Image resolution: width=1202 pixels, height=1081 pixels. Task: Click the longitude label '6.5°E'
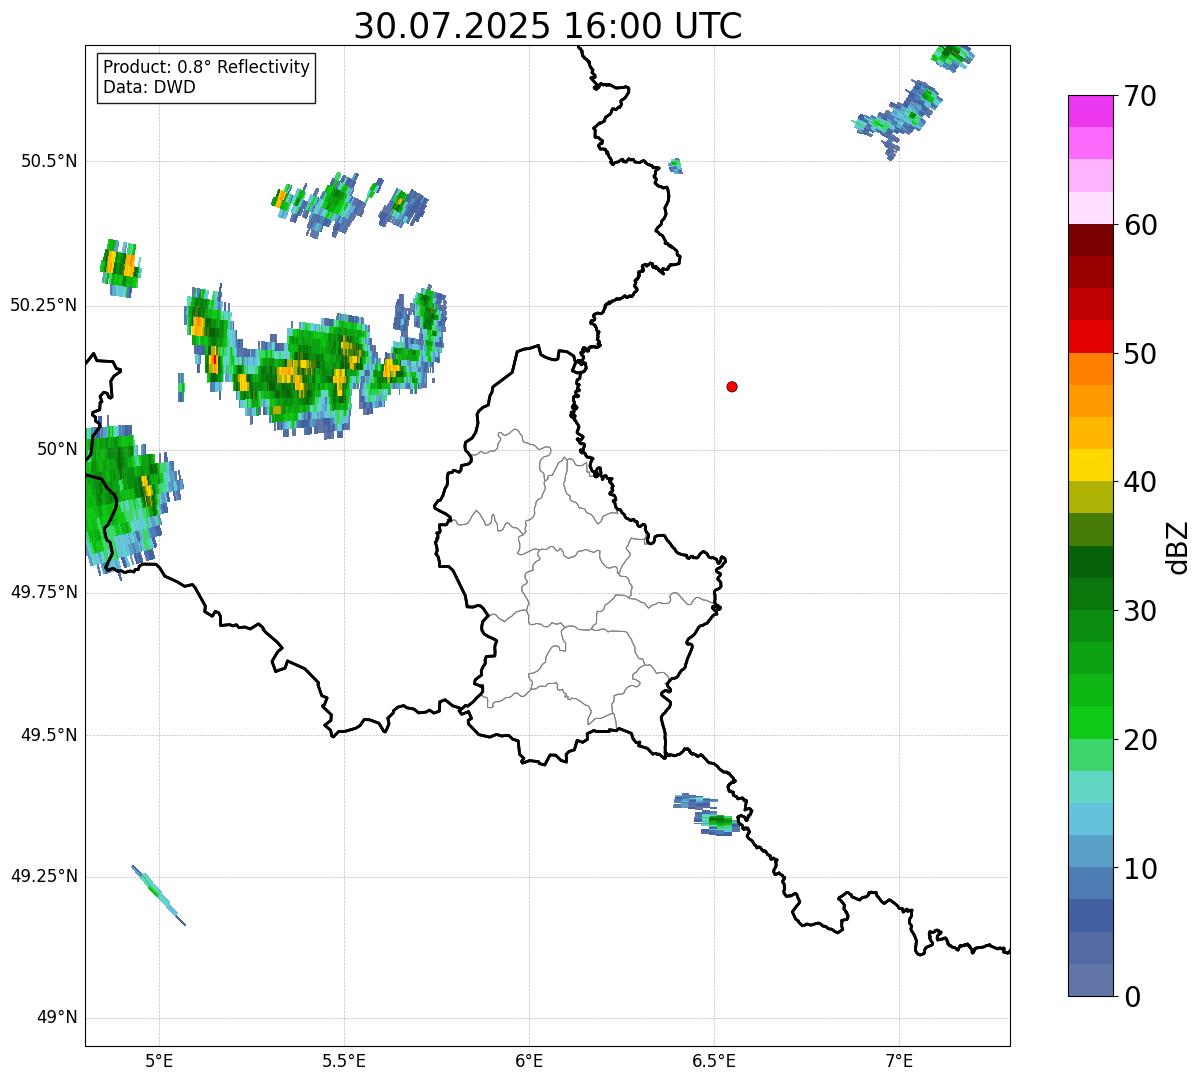pyautogui.click(x=714, y=1061)
